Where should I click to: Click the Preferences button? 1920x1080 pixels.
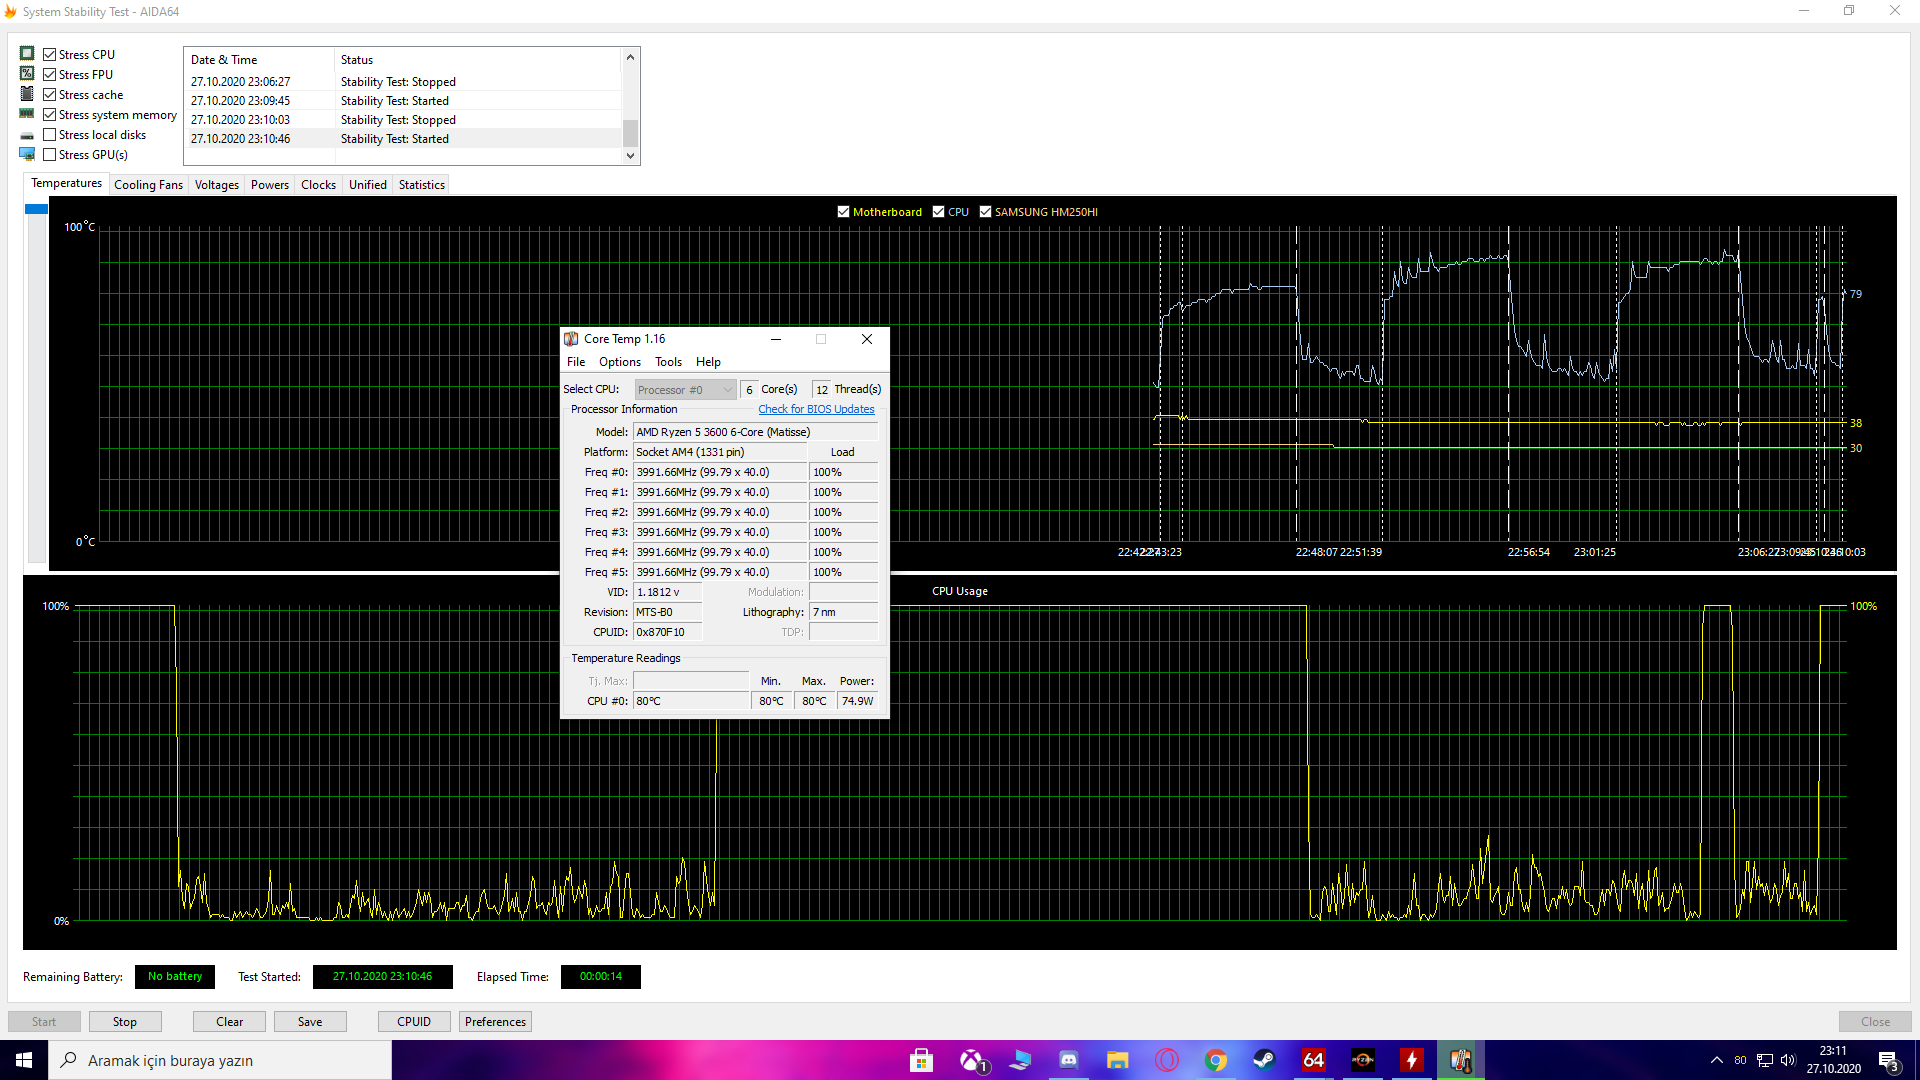click(495, 1022)
